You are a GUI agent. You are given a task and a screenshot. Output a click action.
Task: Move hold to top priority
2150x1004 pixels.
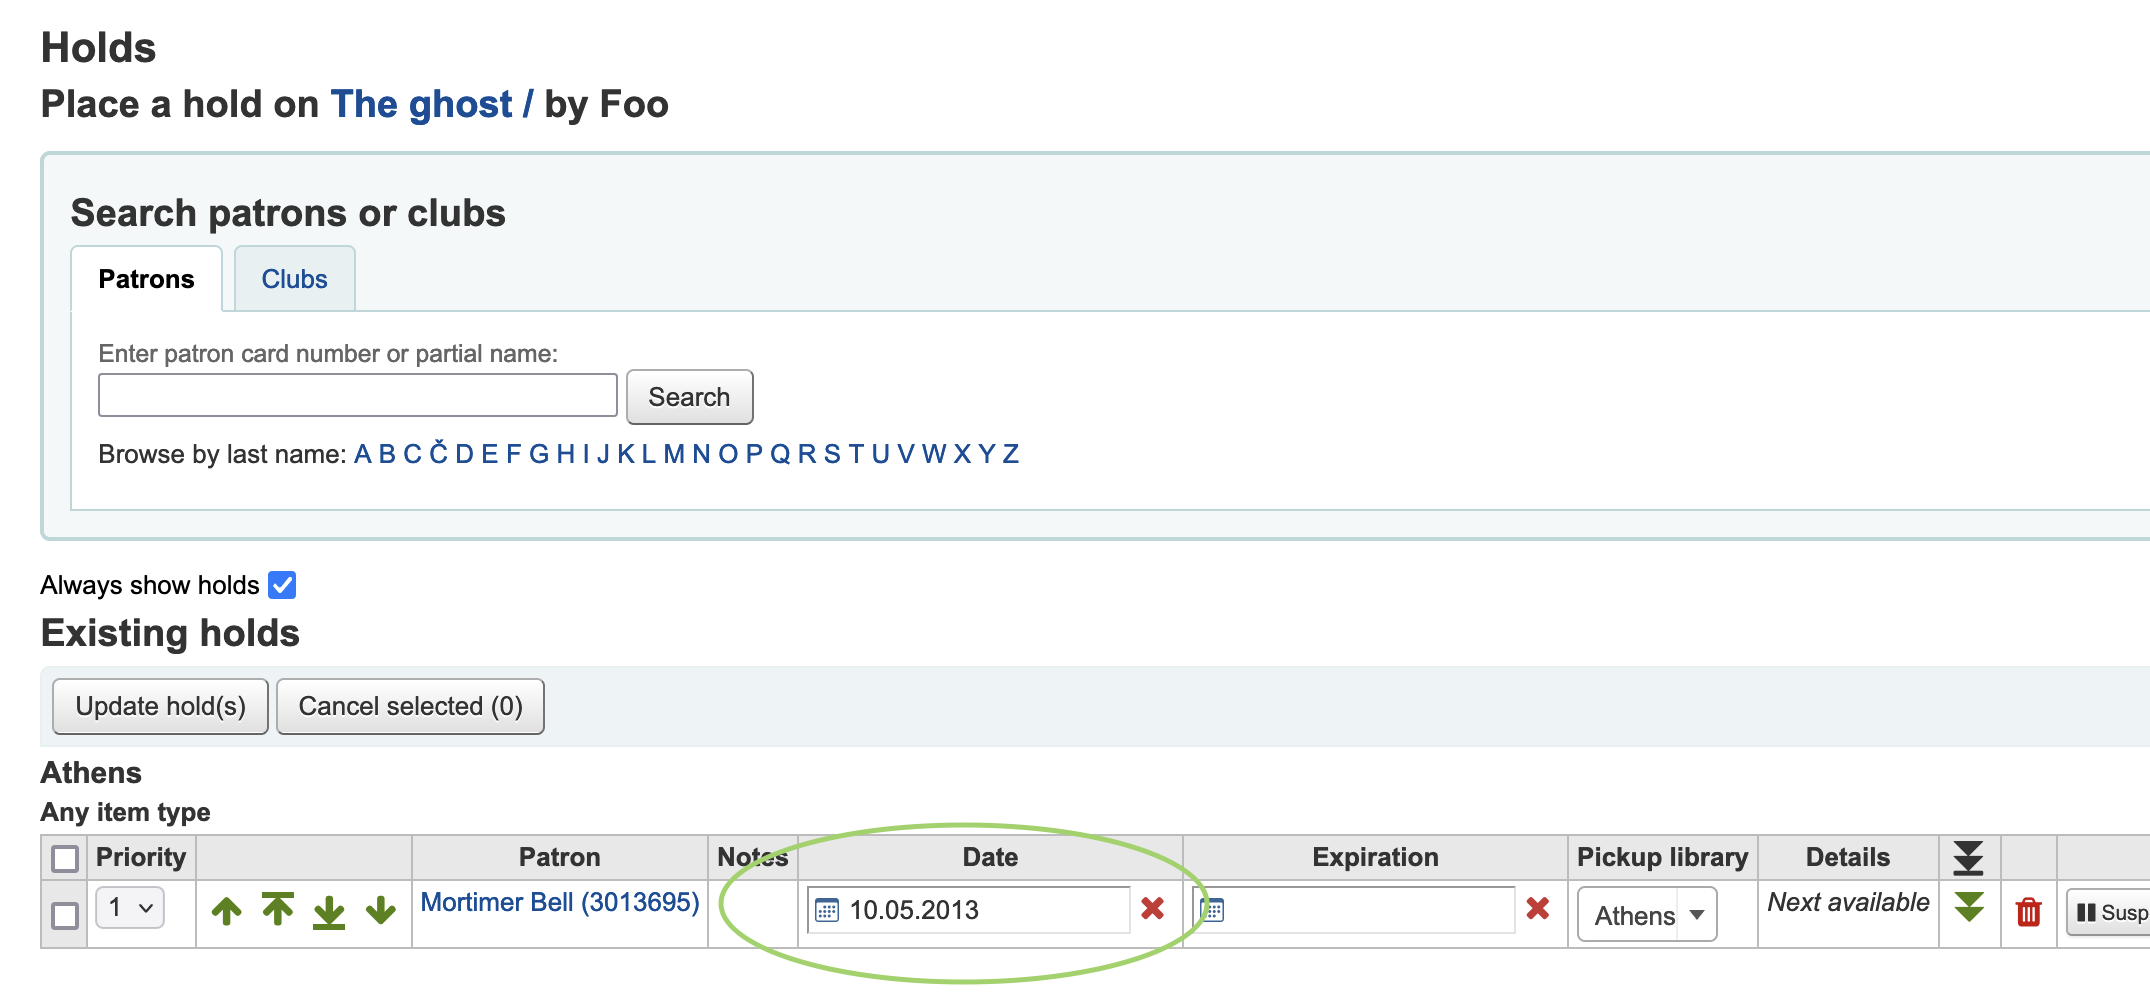coord(278,910)
